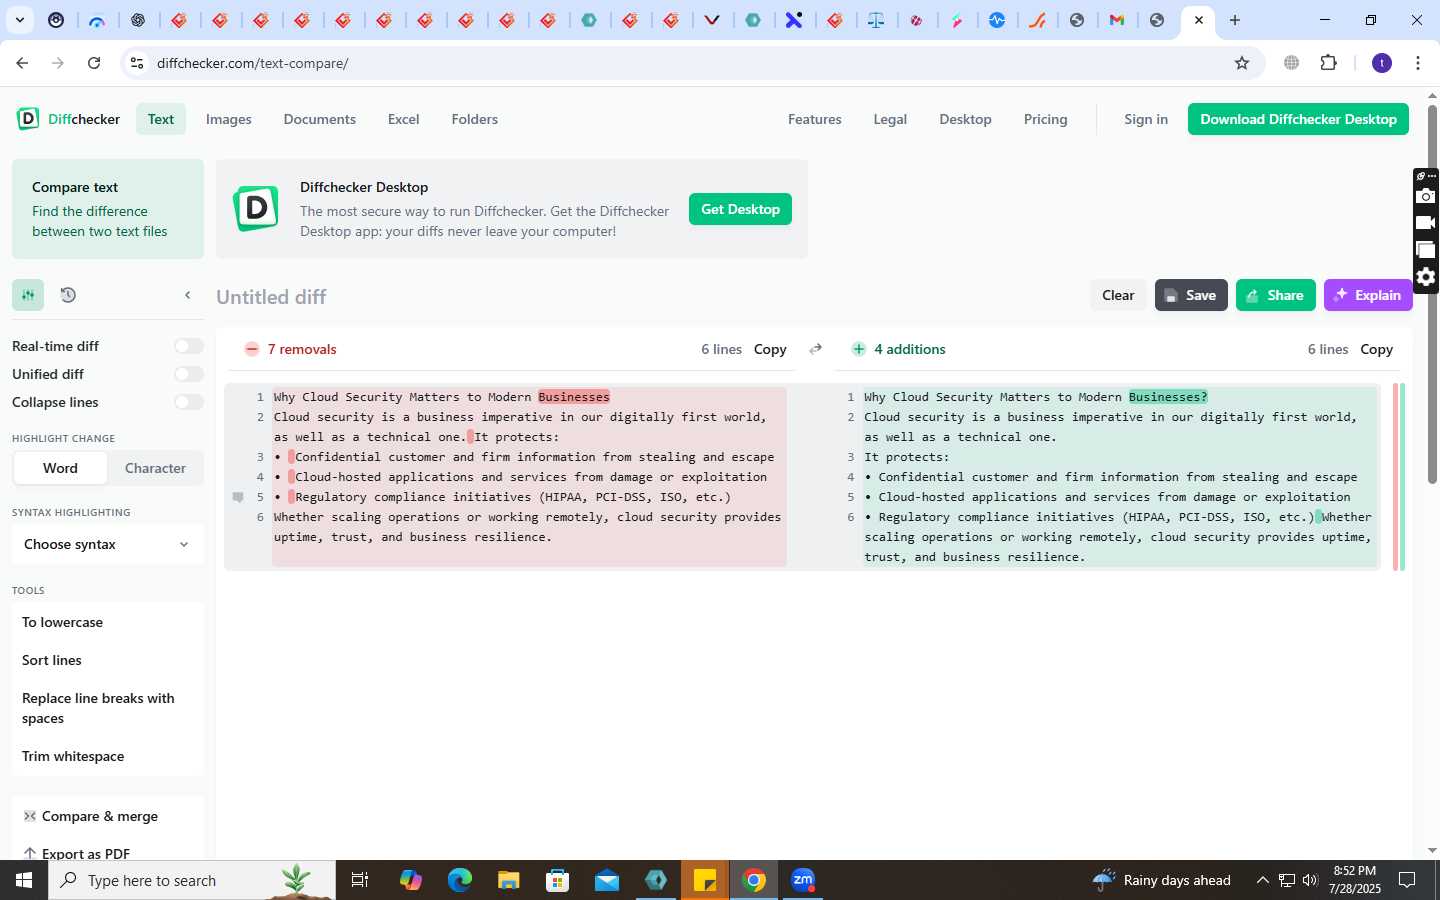This screenshot has height=900, width=1440.
Task: Open the notification center icon
Action: pos(1407,880)
